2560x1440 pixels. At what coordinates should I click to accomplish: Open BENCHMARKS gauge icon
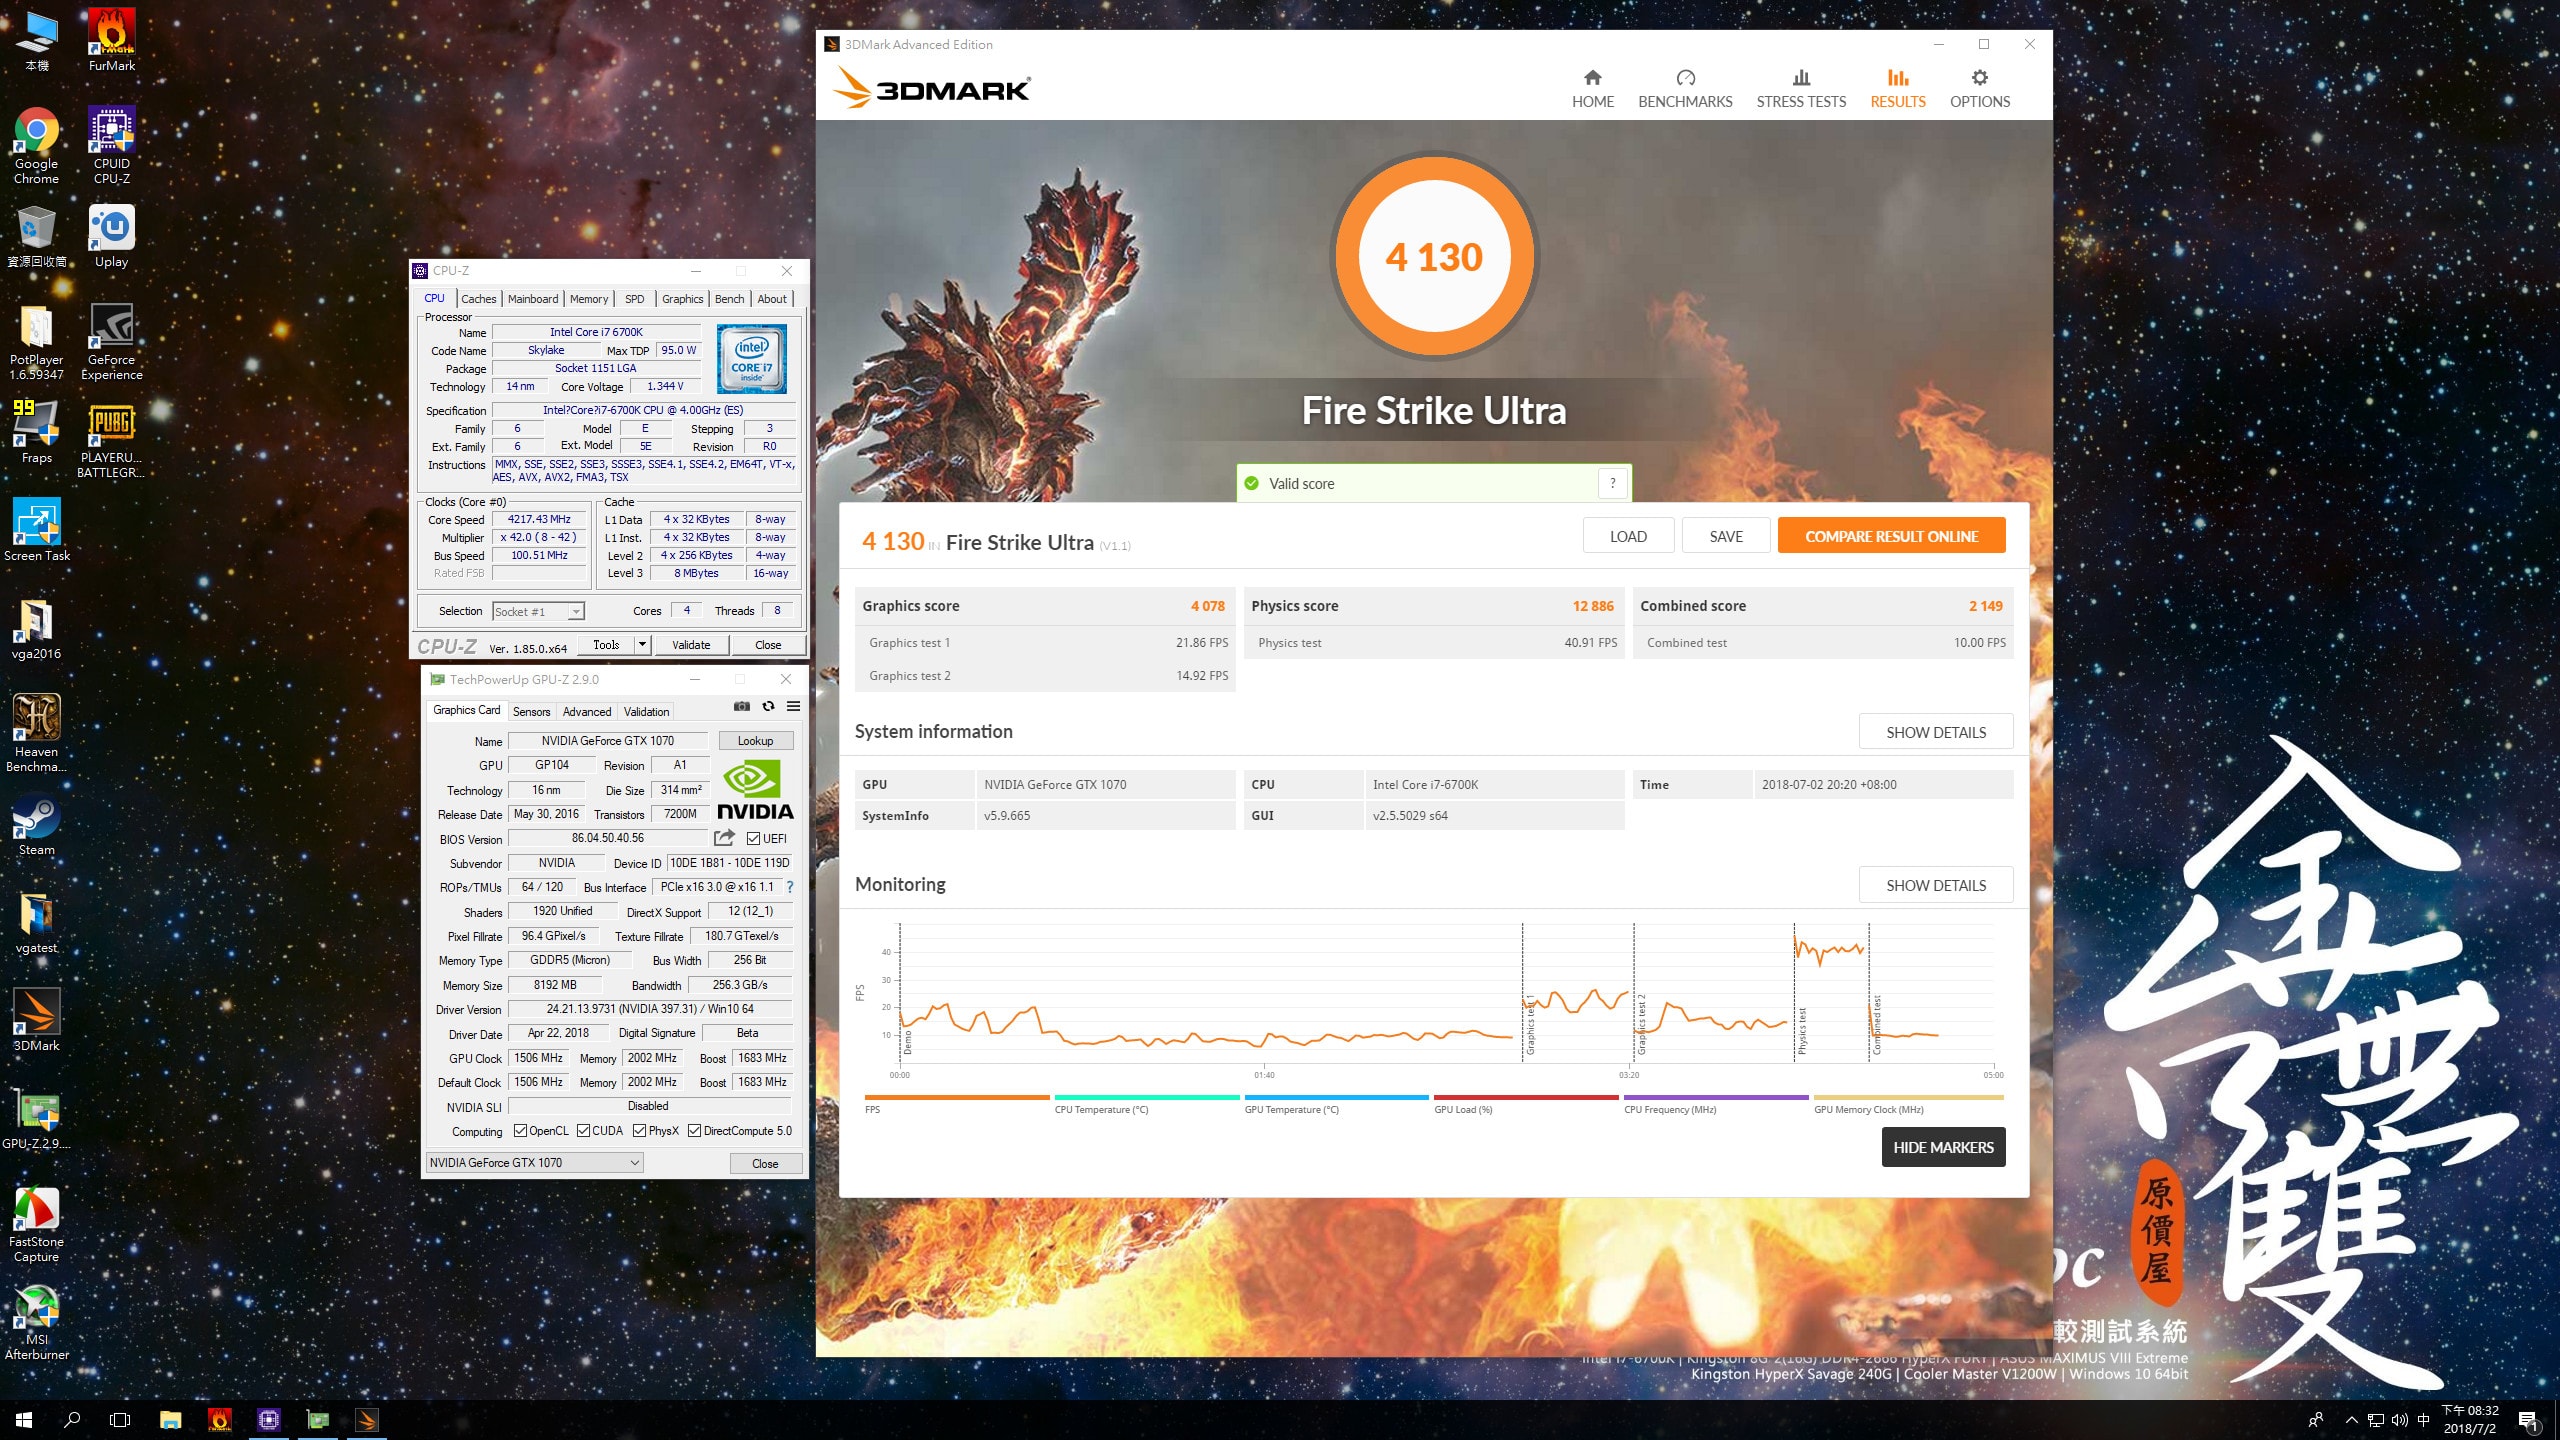[1685, 78]
